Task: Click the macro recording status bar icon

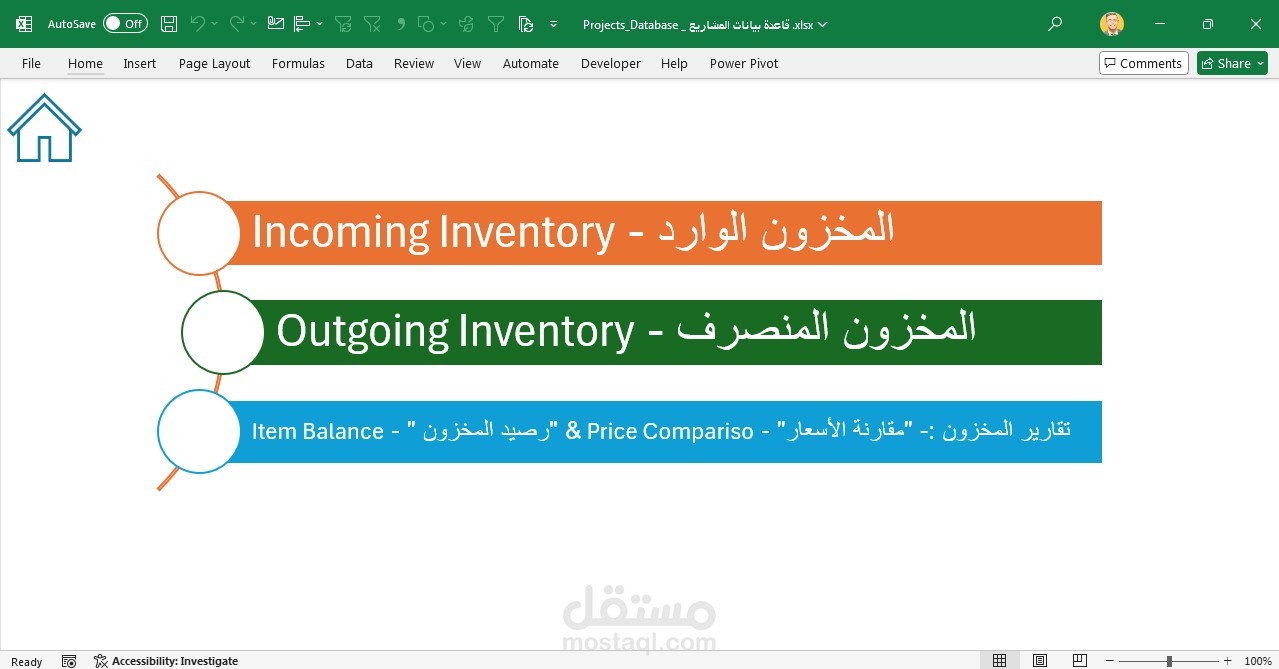Action: (69, 661)
